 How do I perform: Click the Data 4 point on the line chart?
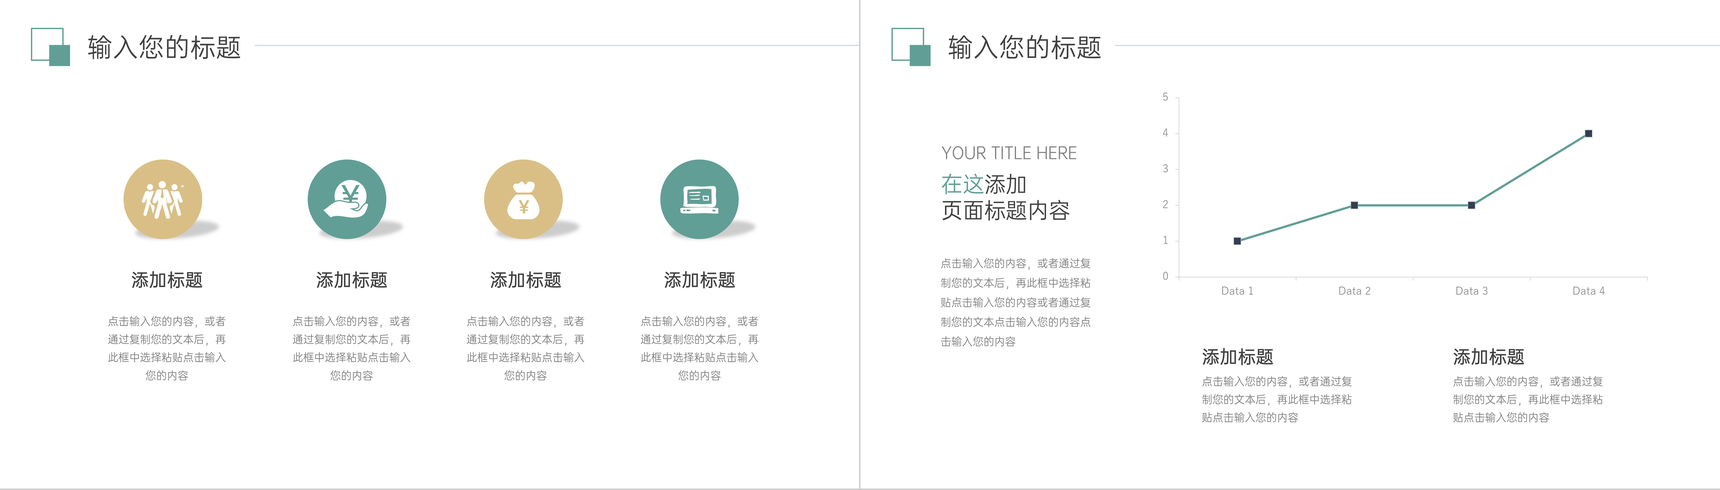coord(1588,133)
